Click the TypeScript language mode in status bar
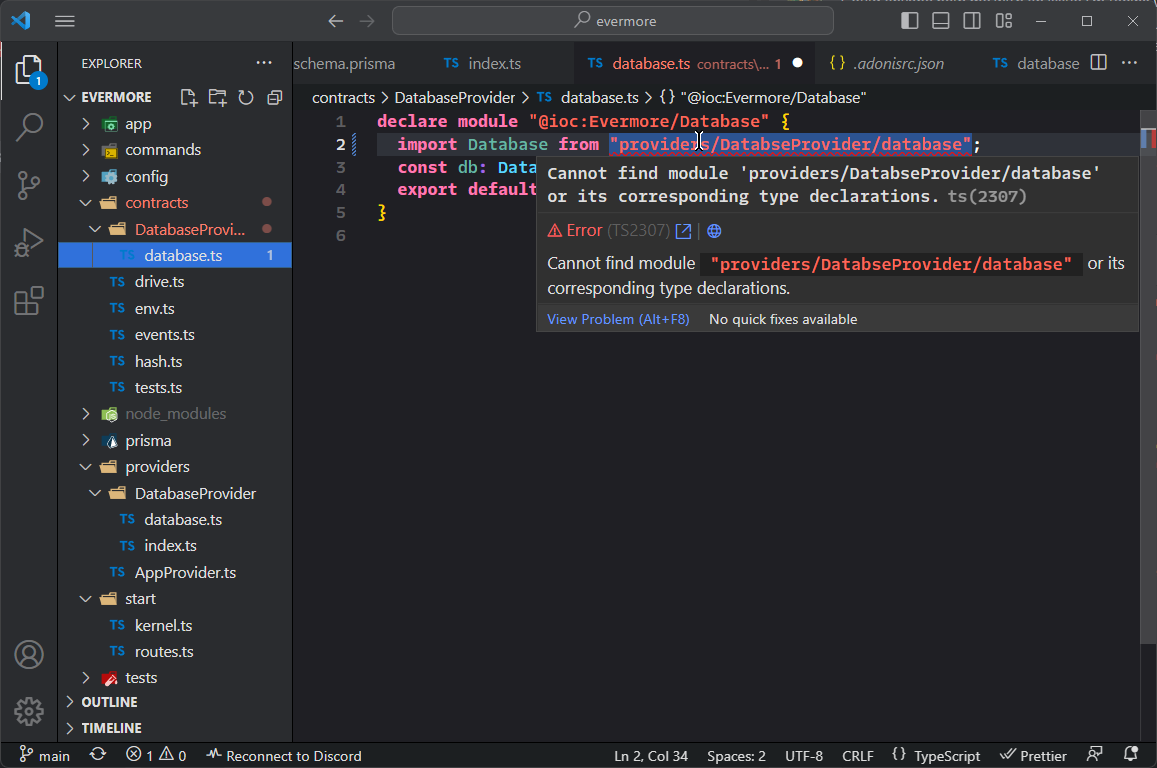1157x768 pixels. [x=945, y=756]
